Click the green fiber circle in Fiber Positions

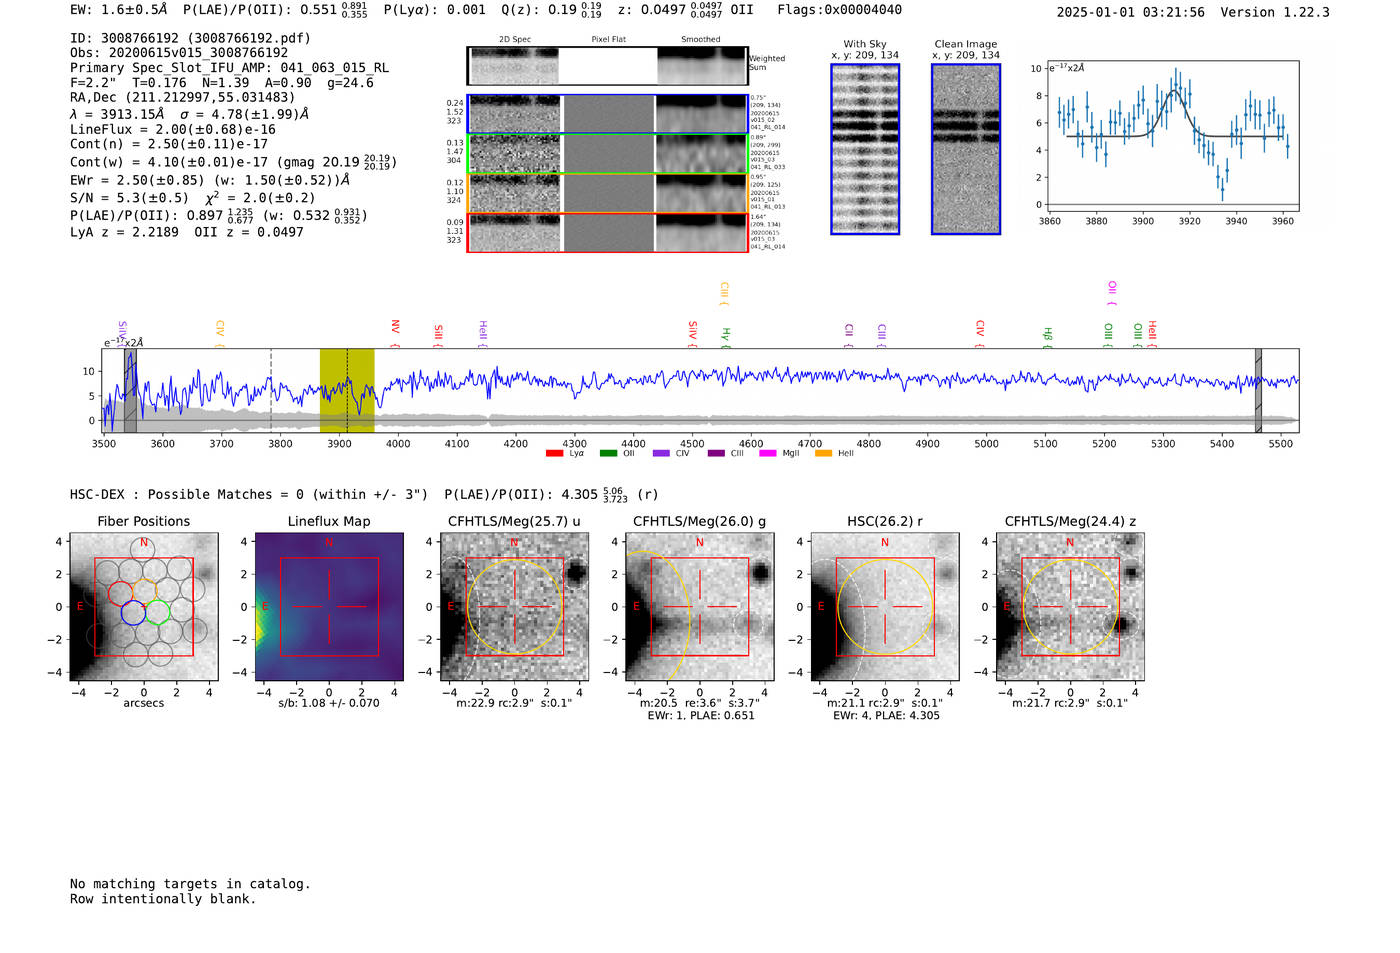click(x=157, y=613)
